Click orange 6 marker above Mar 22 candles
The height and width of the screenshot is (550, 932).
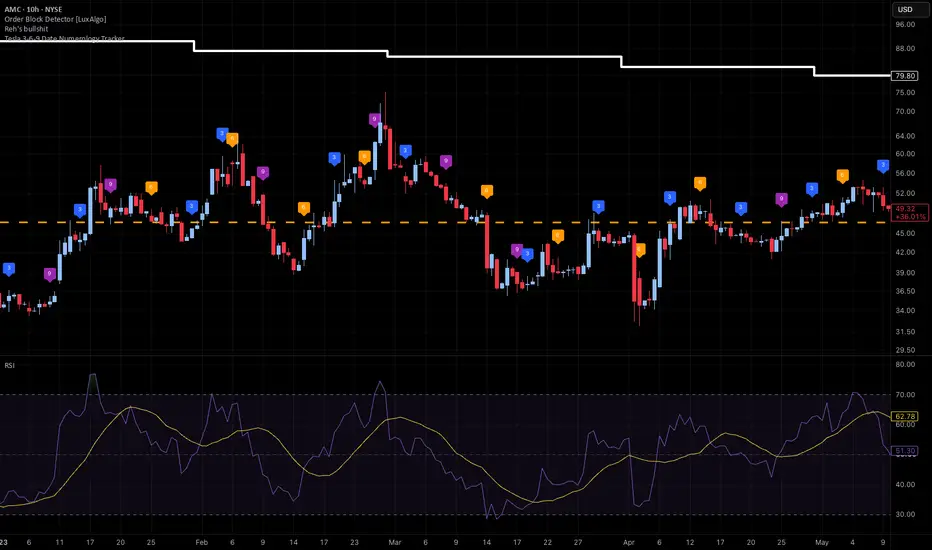click(x=558, y=236)
